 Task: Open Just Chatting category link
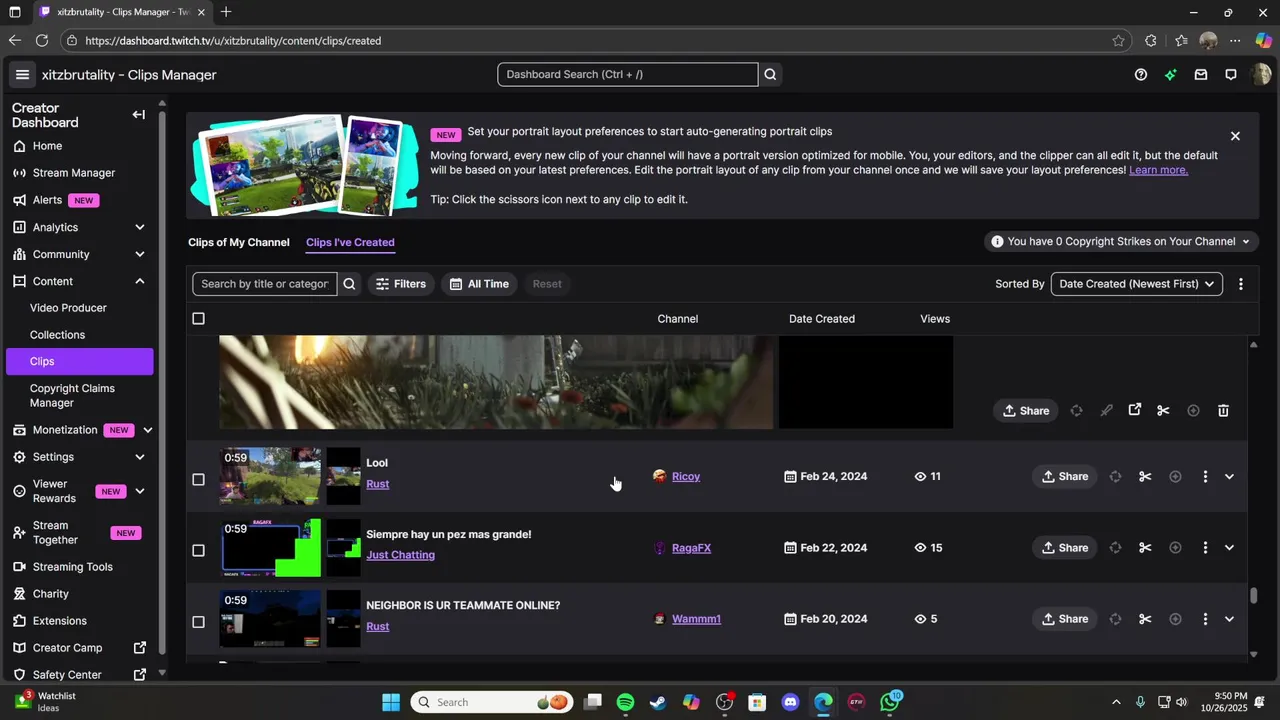click(400, 555)
